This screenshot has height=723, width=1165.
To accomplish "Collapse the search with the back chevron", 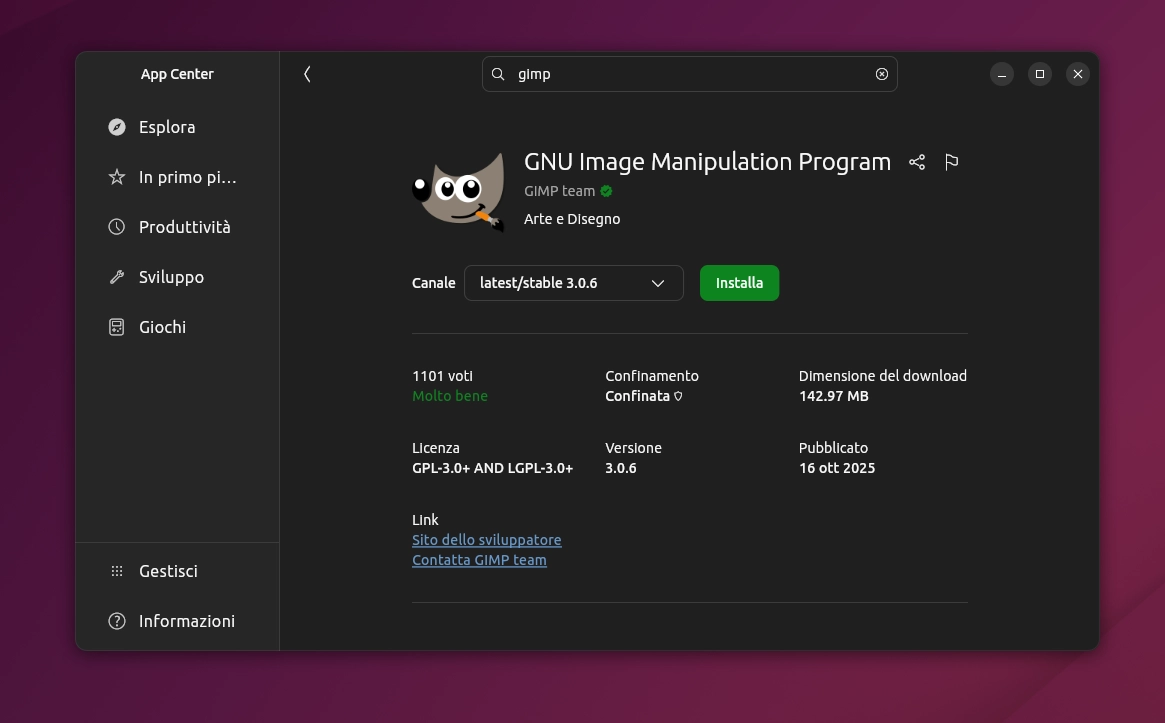I will pyautogui.click(x=307, y=73).
